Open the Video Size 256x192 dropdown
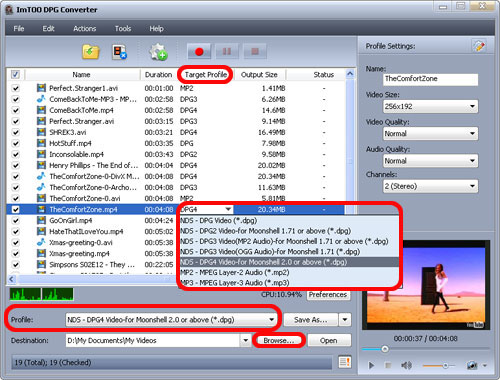This screenshot has width=500, height=380. coord(430,106)
